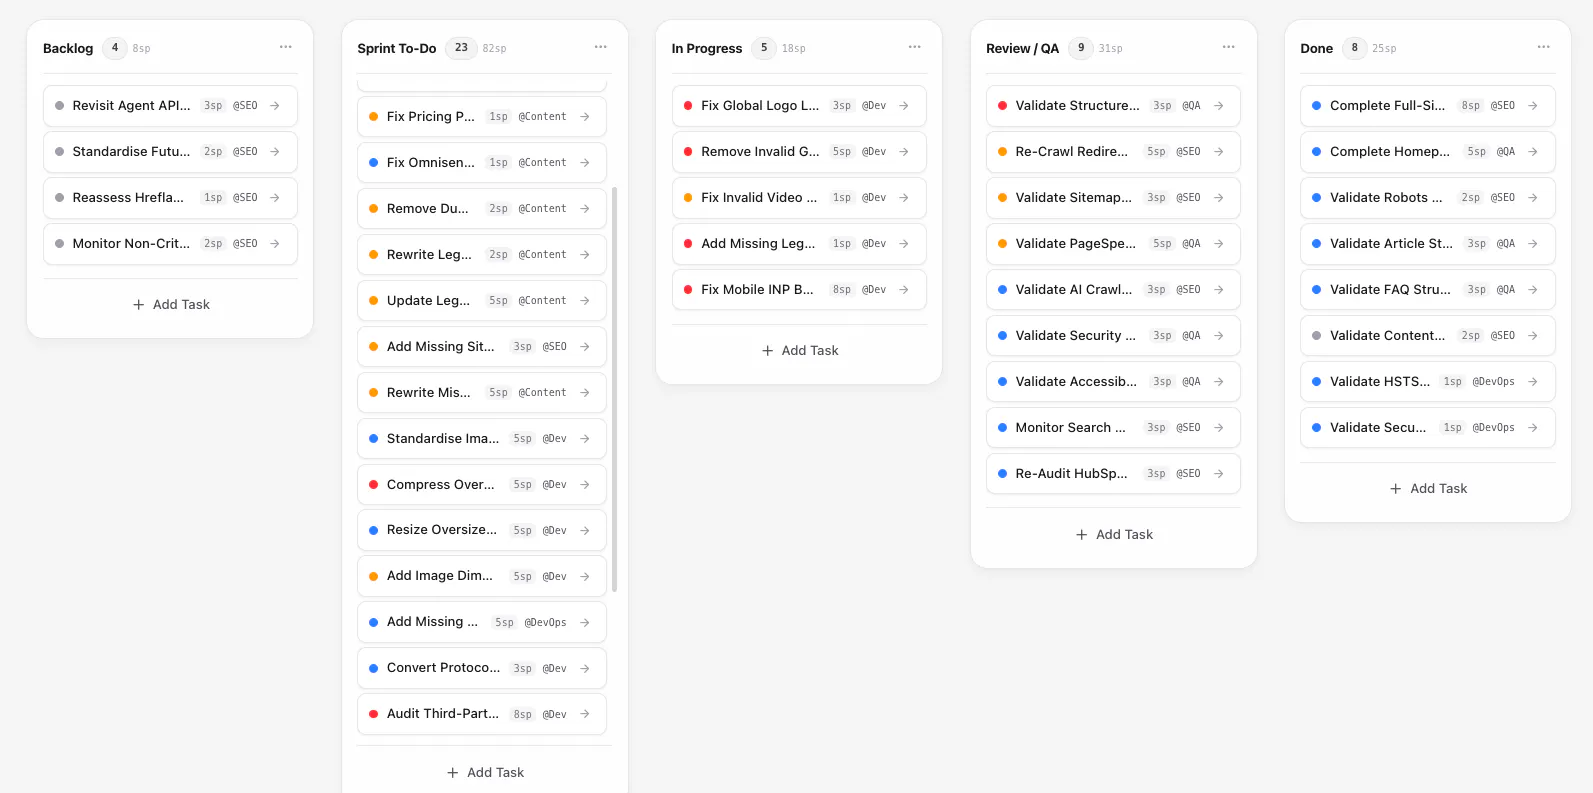This screenshot has width=1593, height=793.
Task: Open the In Progress column options menu
Action: pos(915,47)
